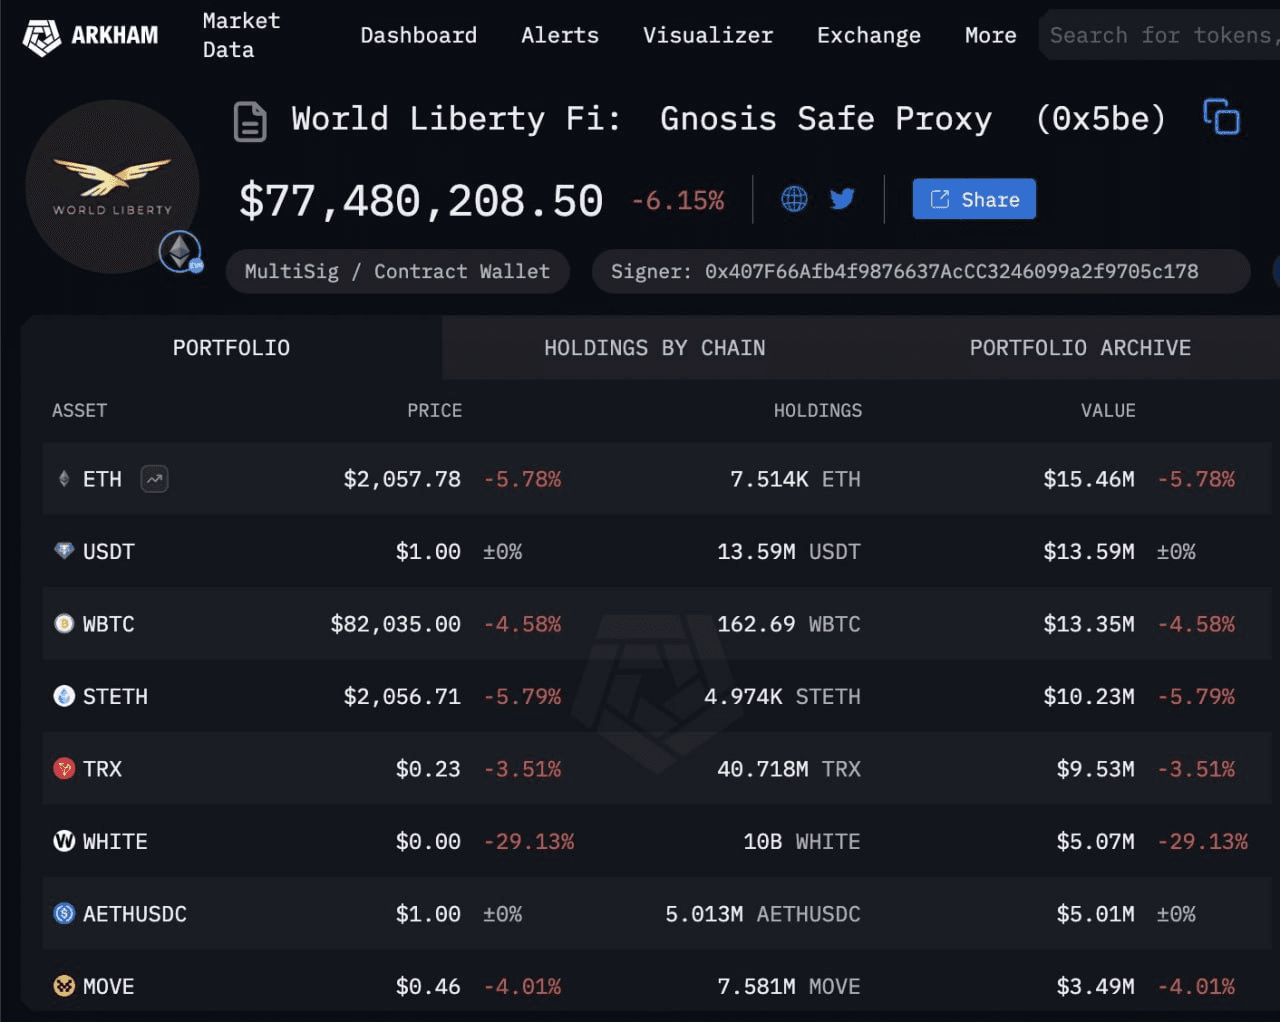The image size is (1280, 1022).
Task: Click the Ethereum chain badge on avatar
Action: (180, 251)
